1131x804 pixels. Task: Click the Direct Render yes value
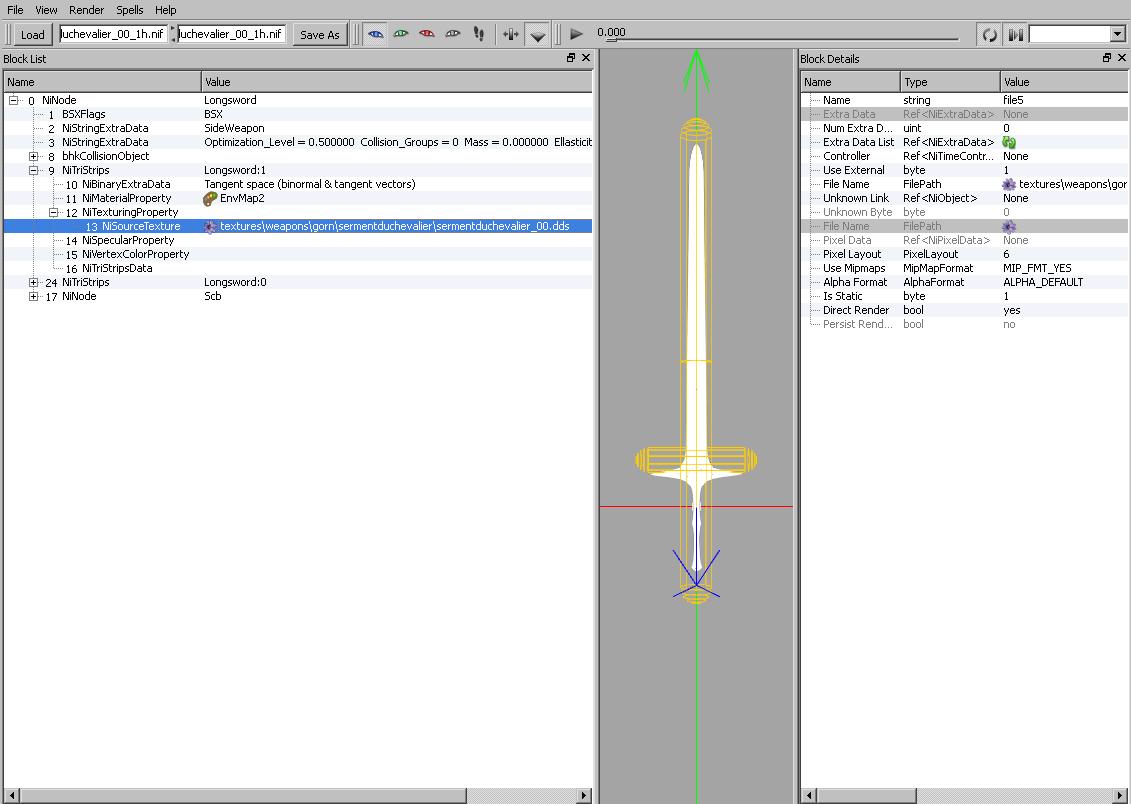pos(1011,311)
